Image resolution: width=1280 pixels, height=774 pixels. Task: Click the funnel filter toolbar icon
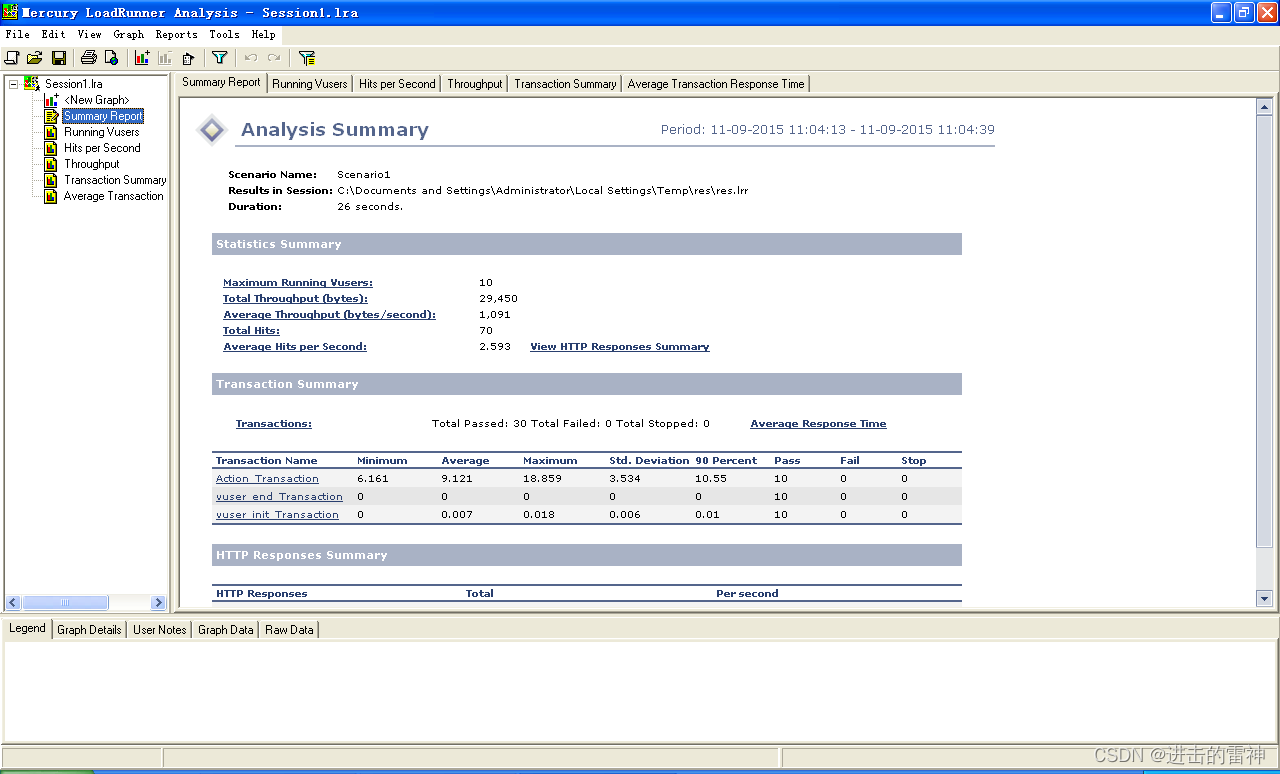coord(219,58)
